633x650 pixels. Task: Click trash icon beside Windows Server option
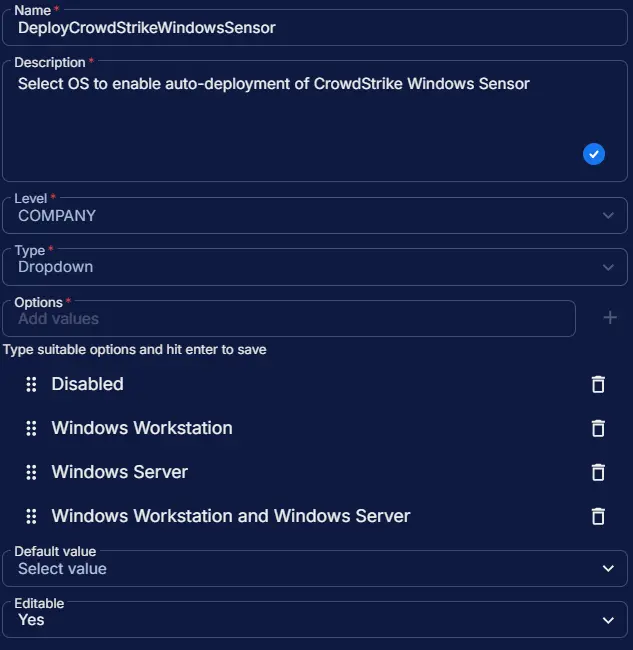598,472
